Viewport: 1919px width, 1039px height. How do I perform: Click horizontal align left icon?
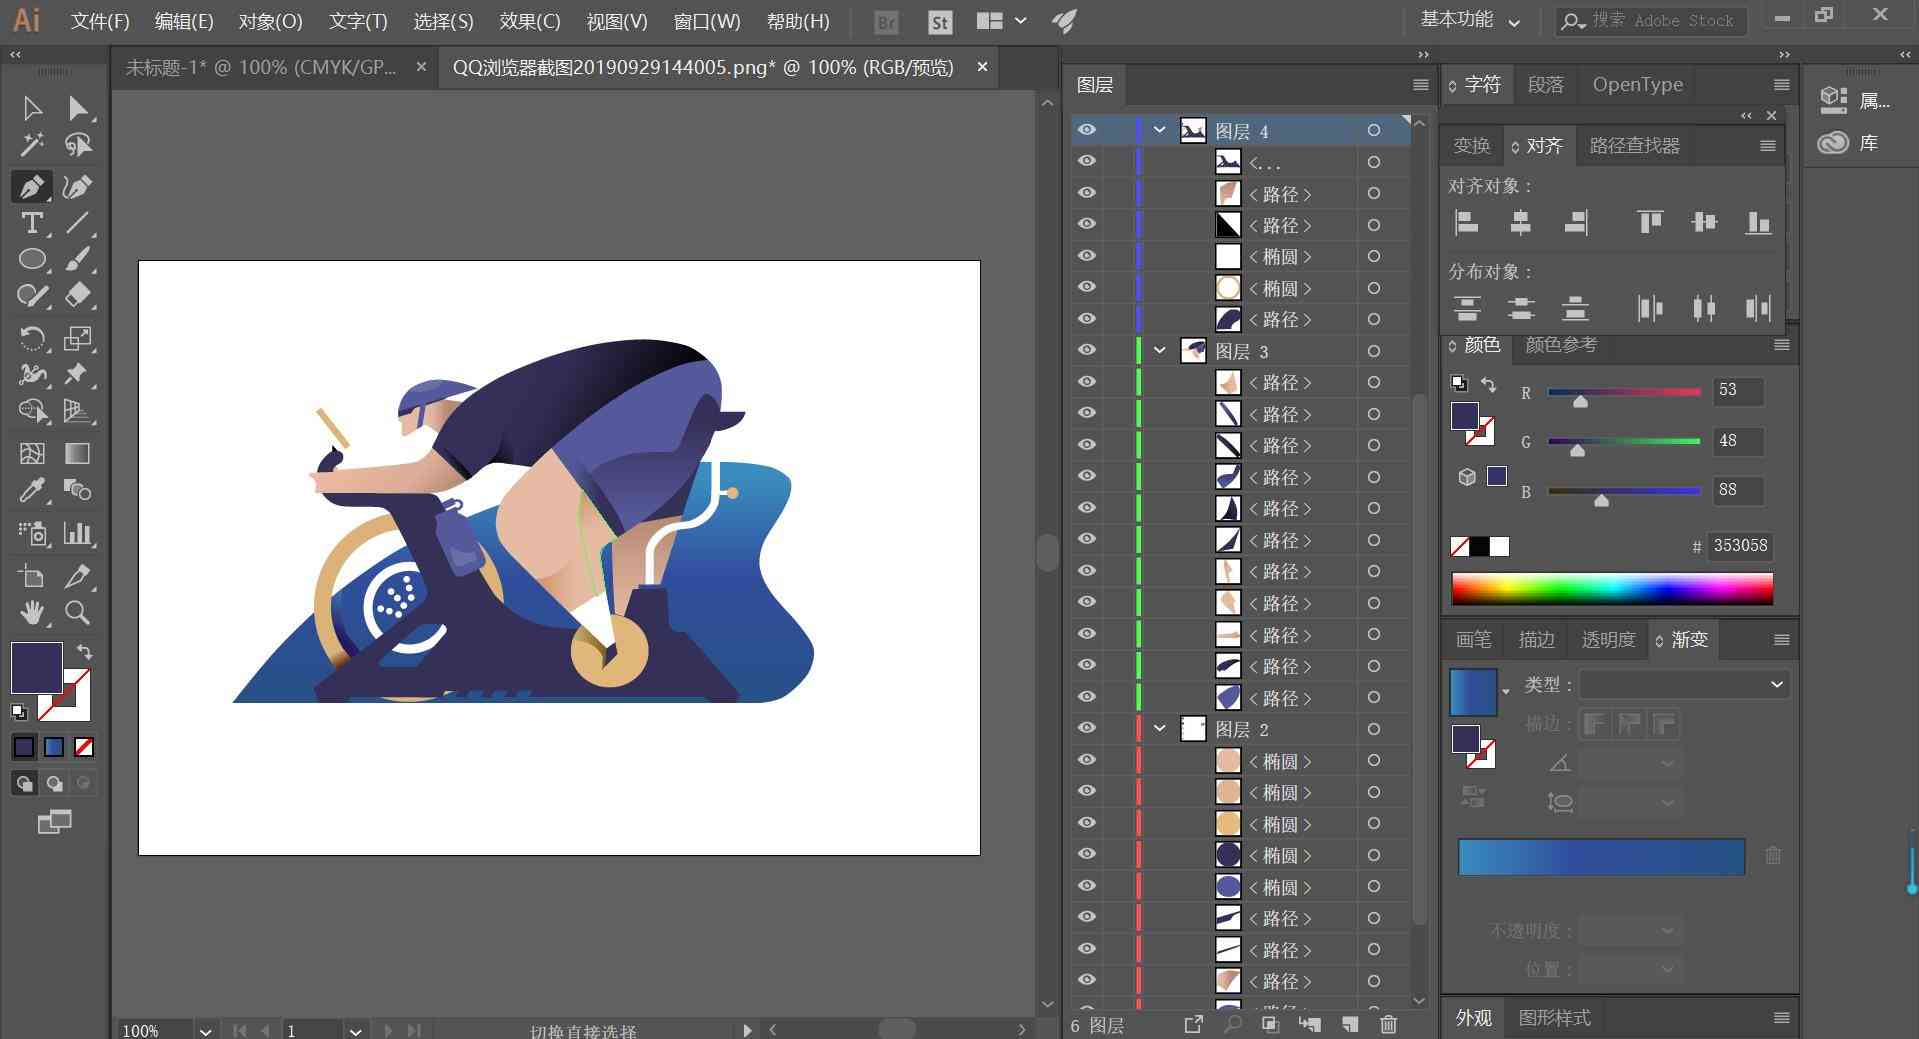point(1467,222)
